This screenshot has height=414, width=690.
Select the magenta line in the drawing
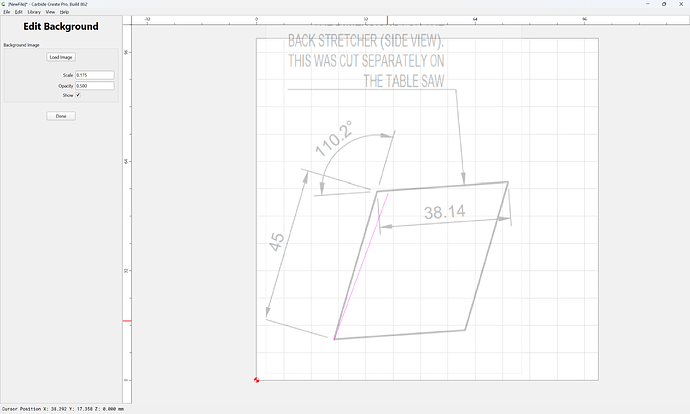(x=361, y=267)
